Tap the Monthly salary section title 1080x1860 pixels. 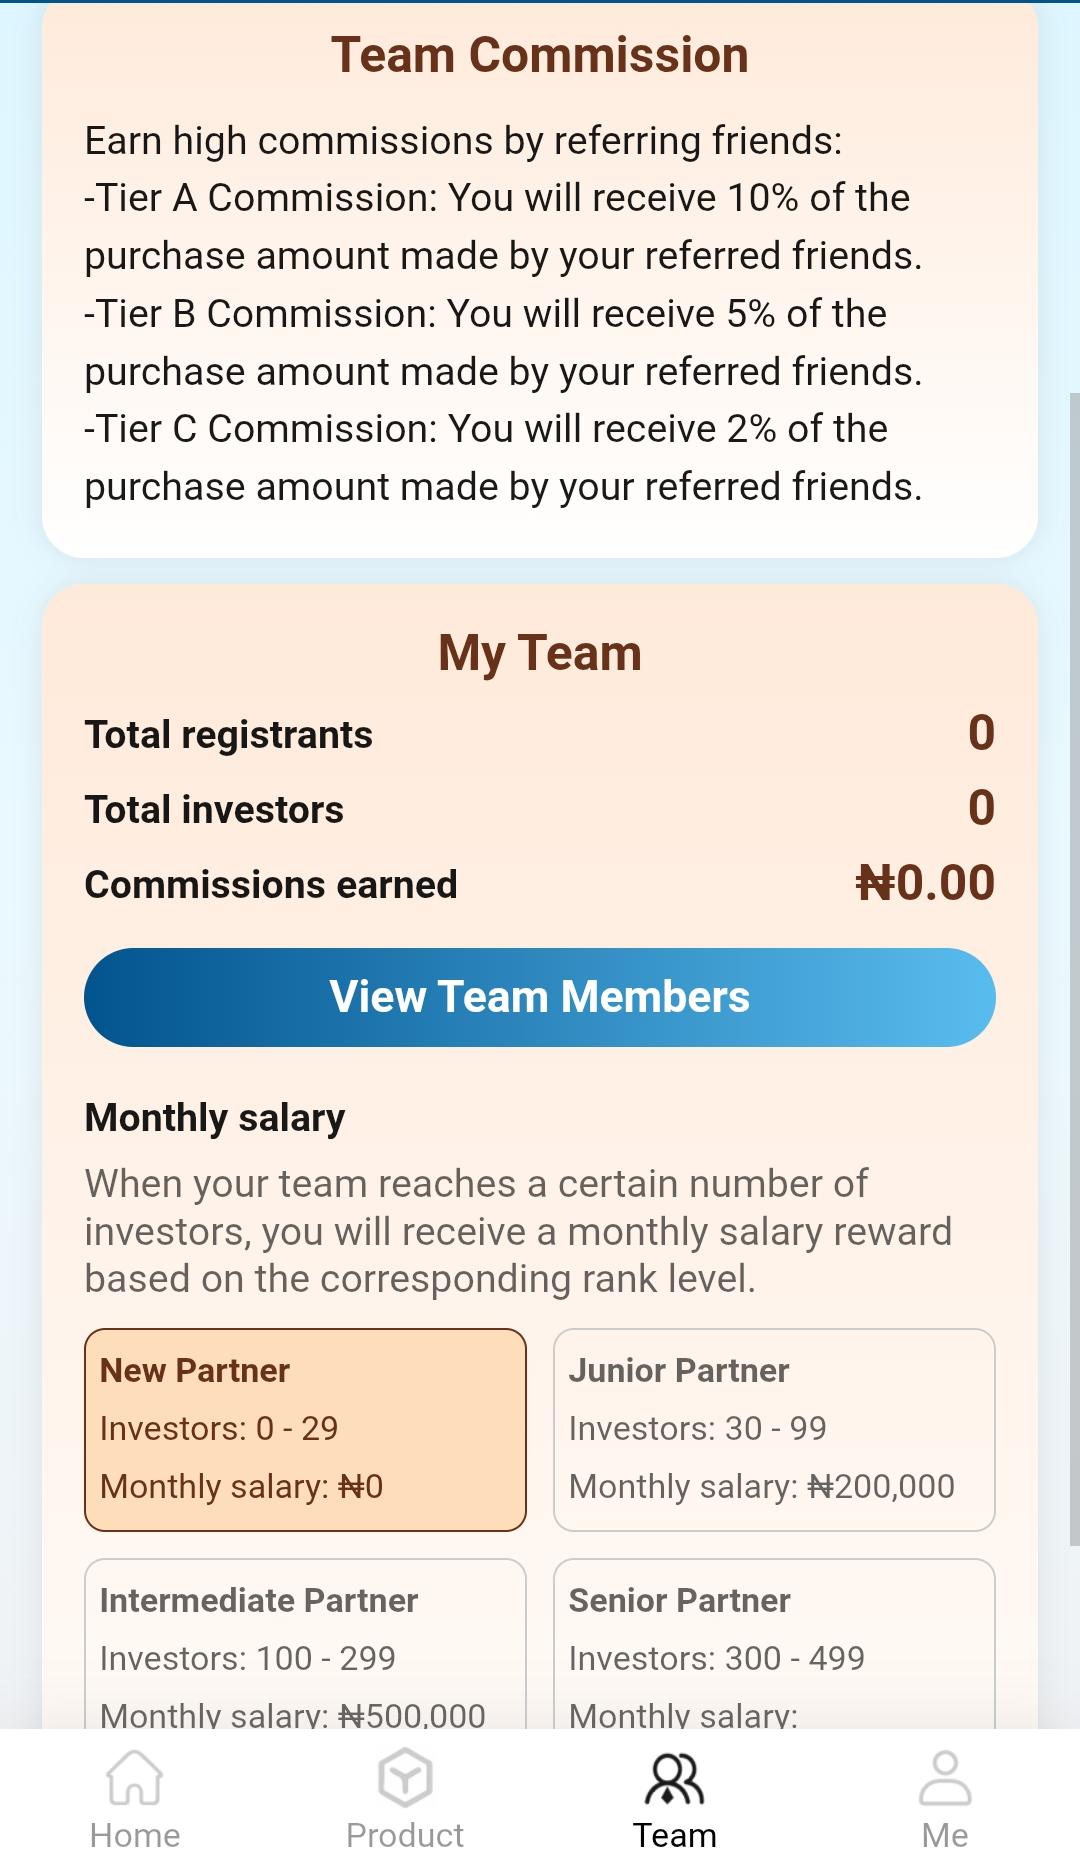(x=215, y=1117)
